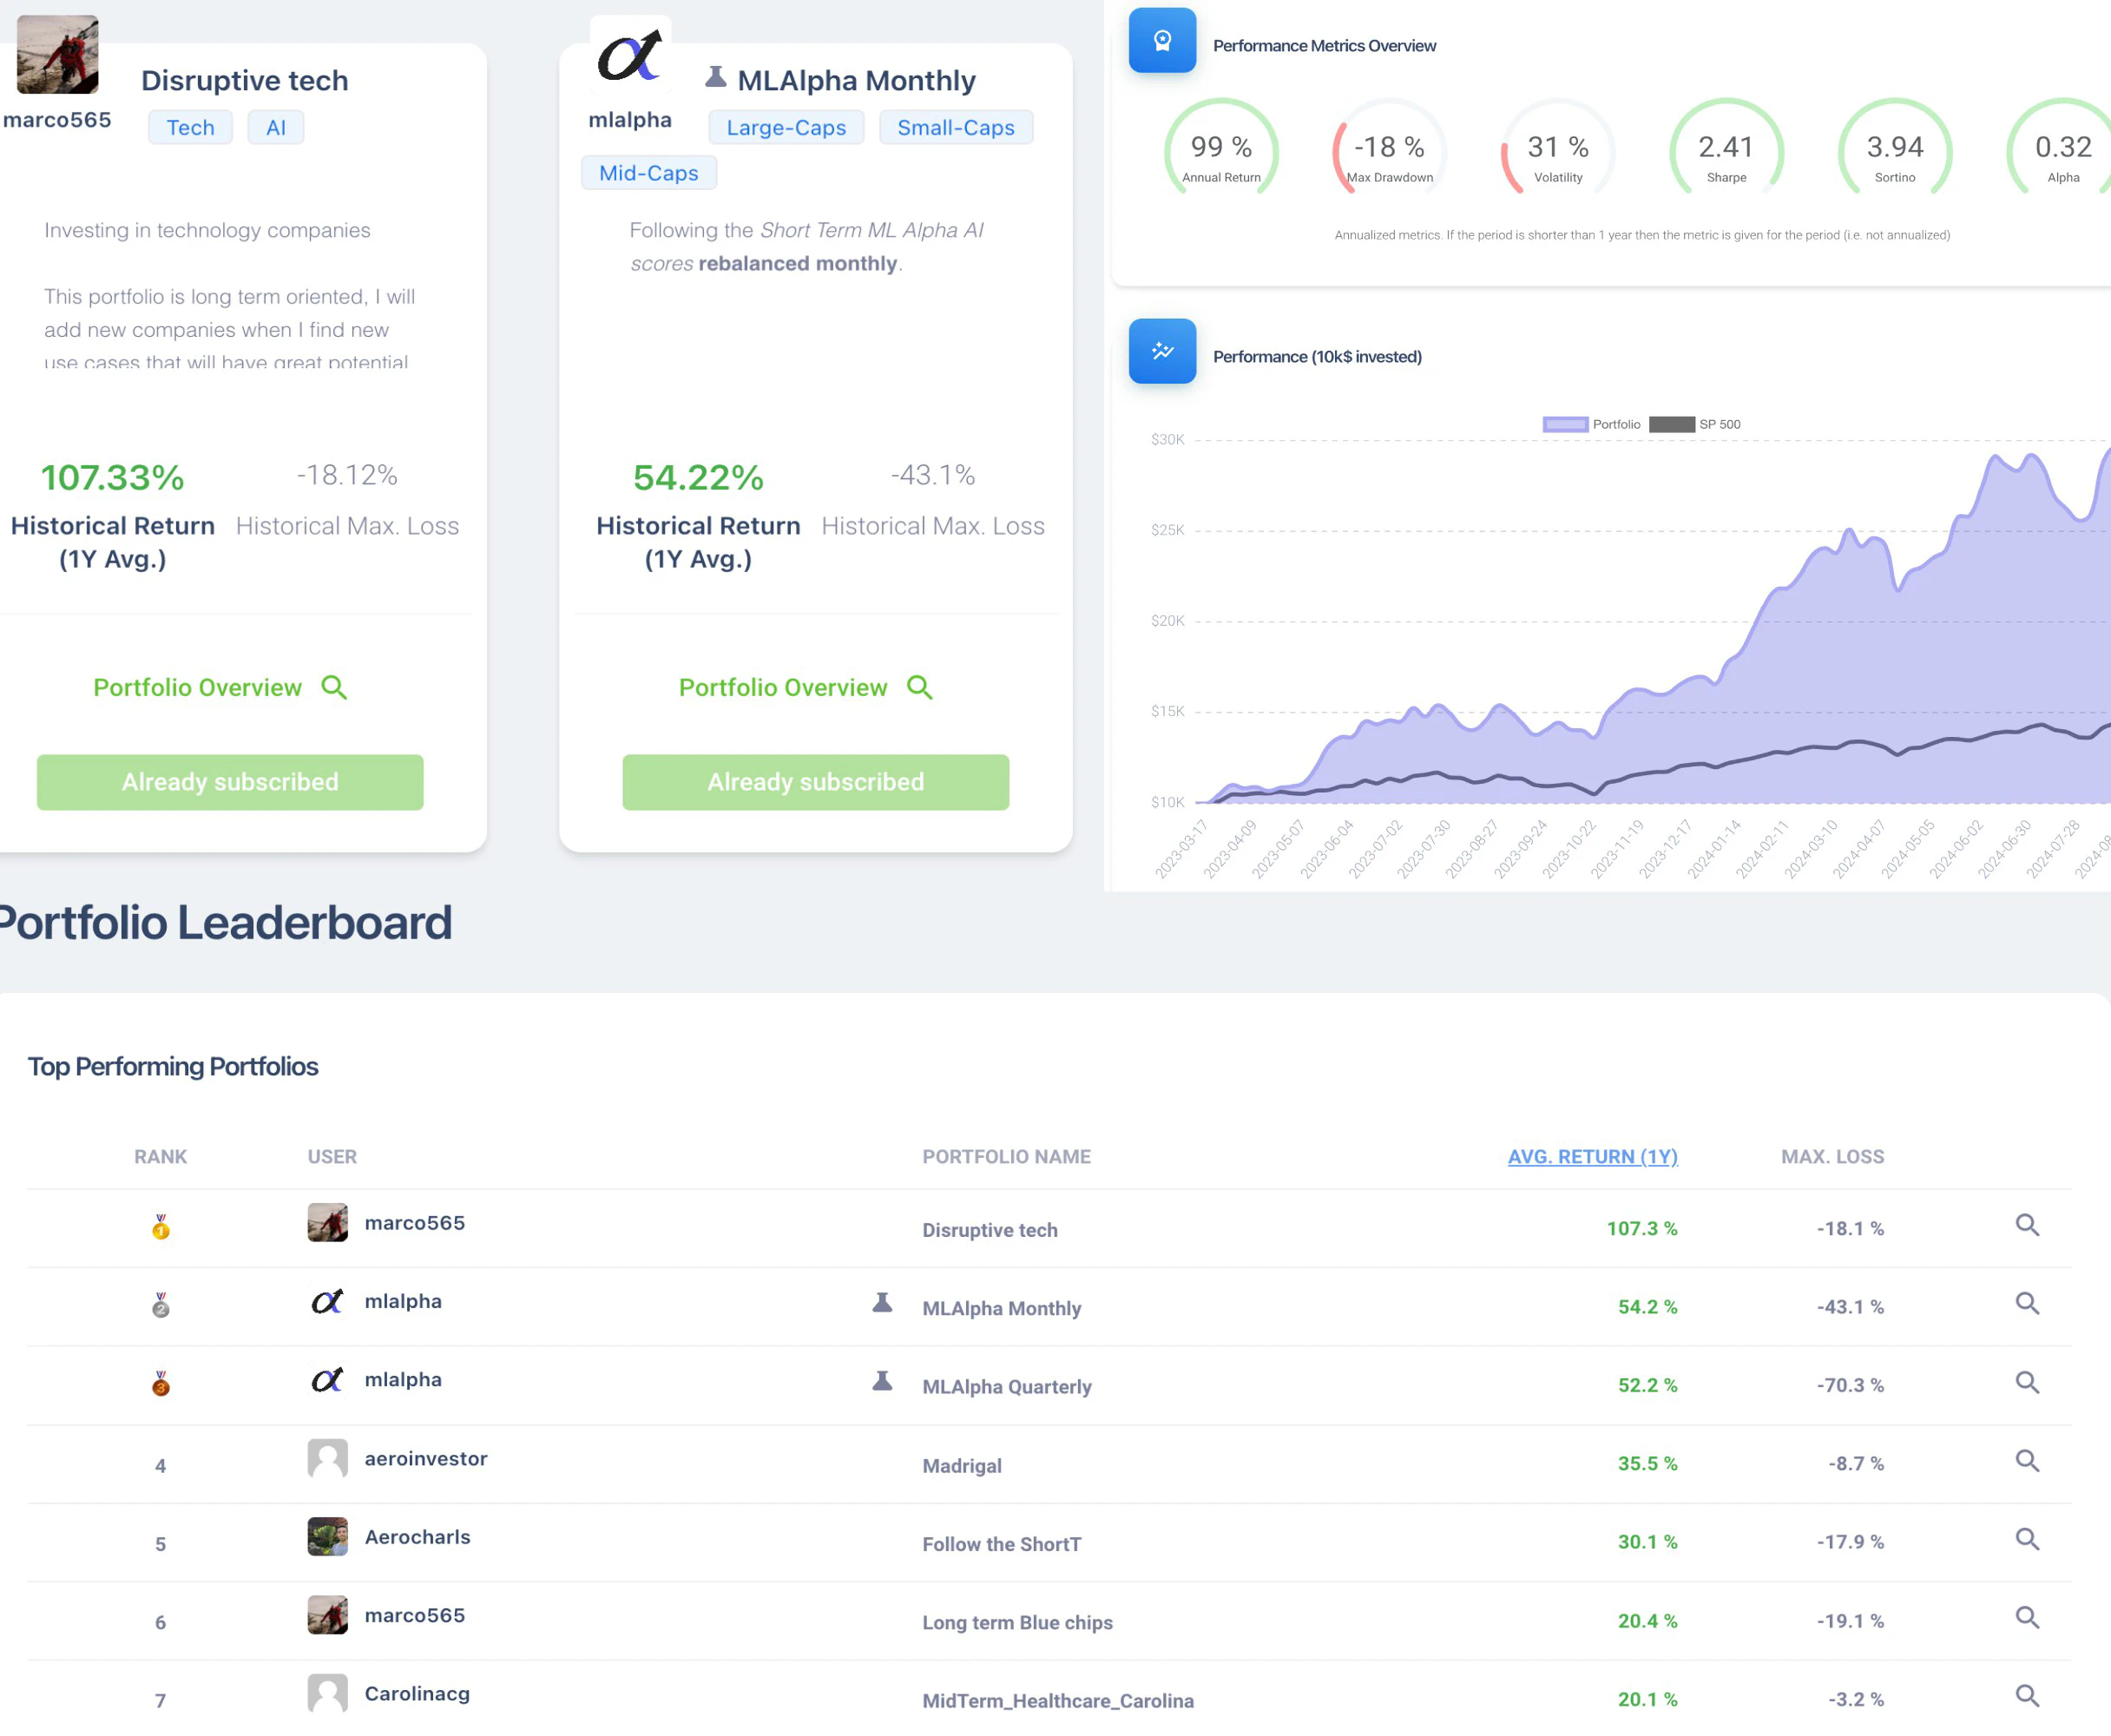The height and width of the screenshot is (1736, 2111).
Task: Expand Mid-Caps tag filter on MLAlpha card
Action: 645,170
